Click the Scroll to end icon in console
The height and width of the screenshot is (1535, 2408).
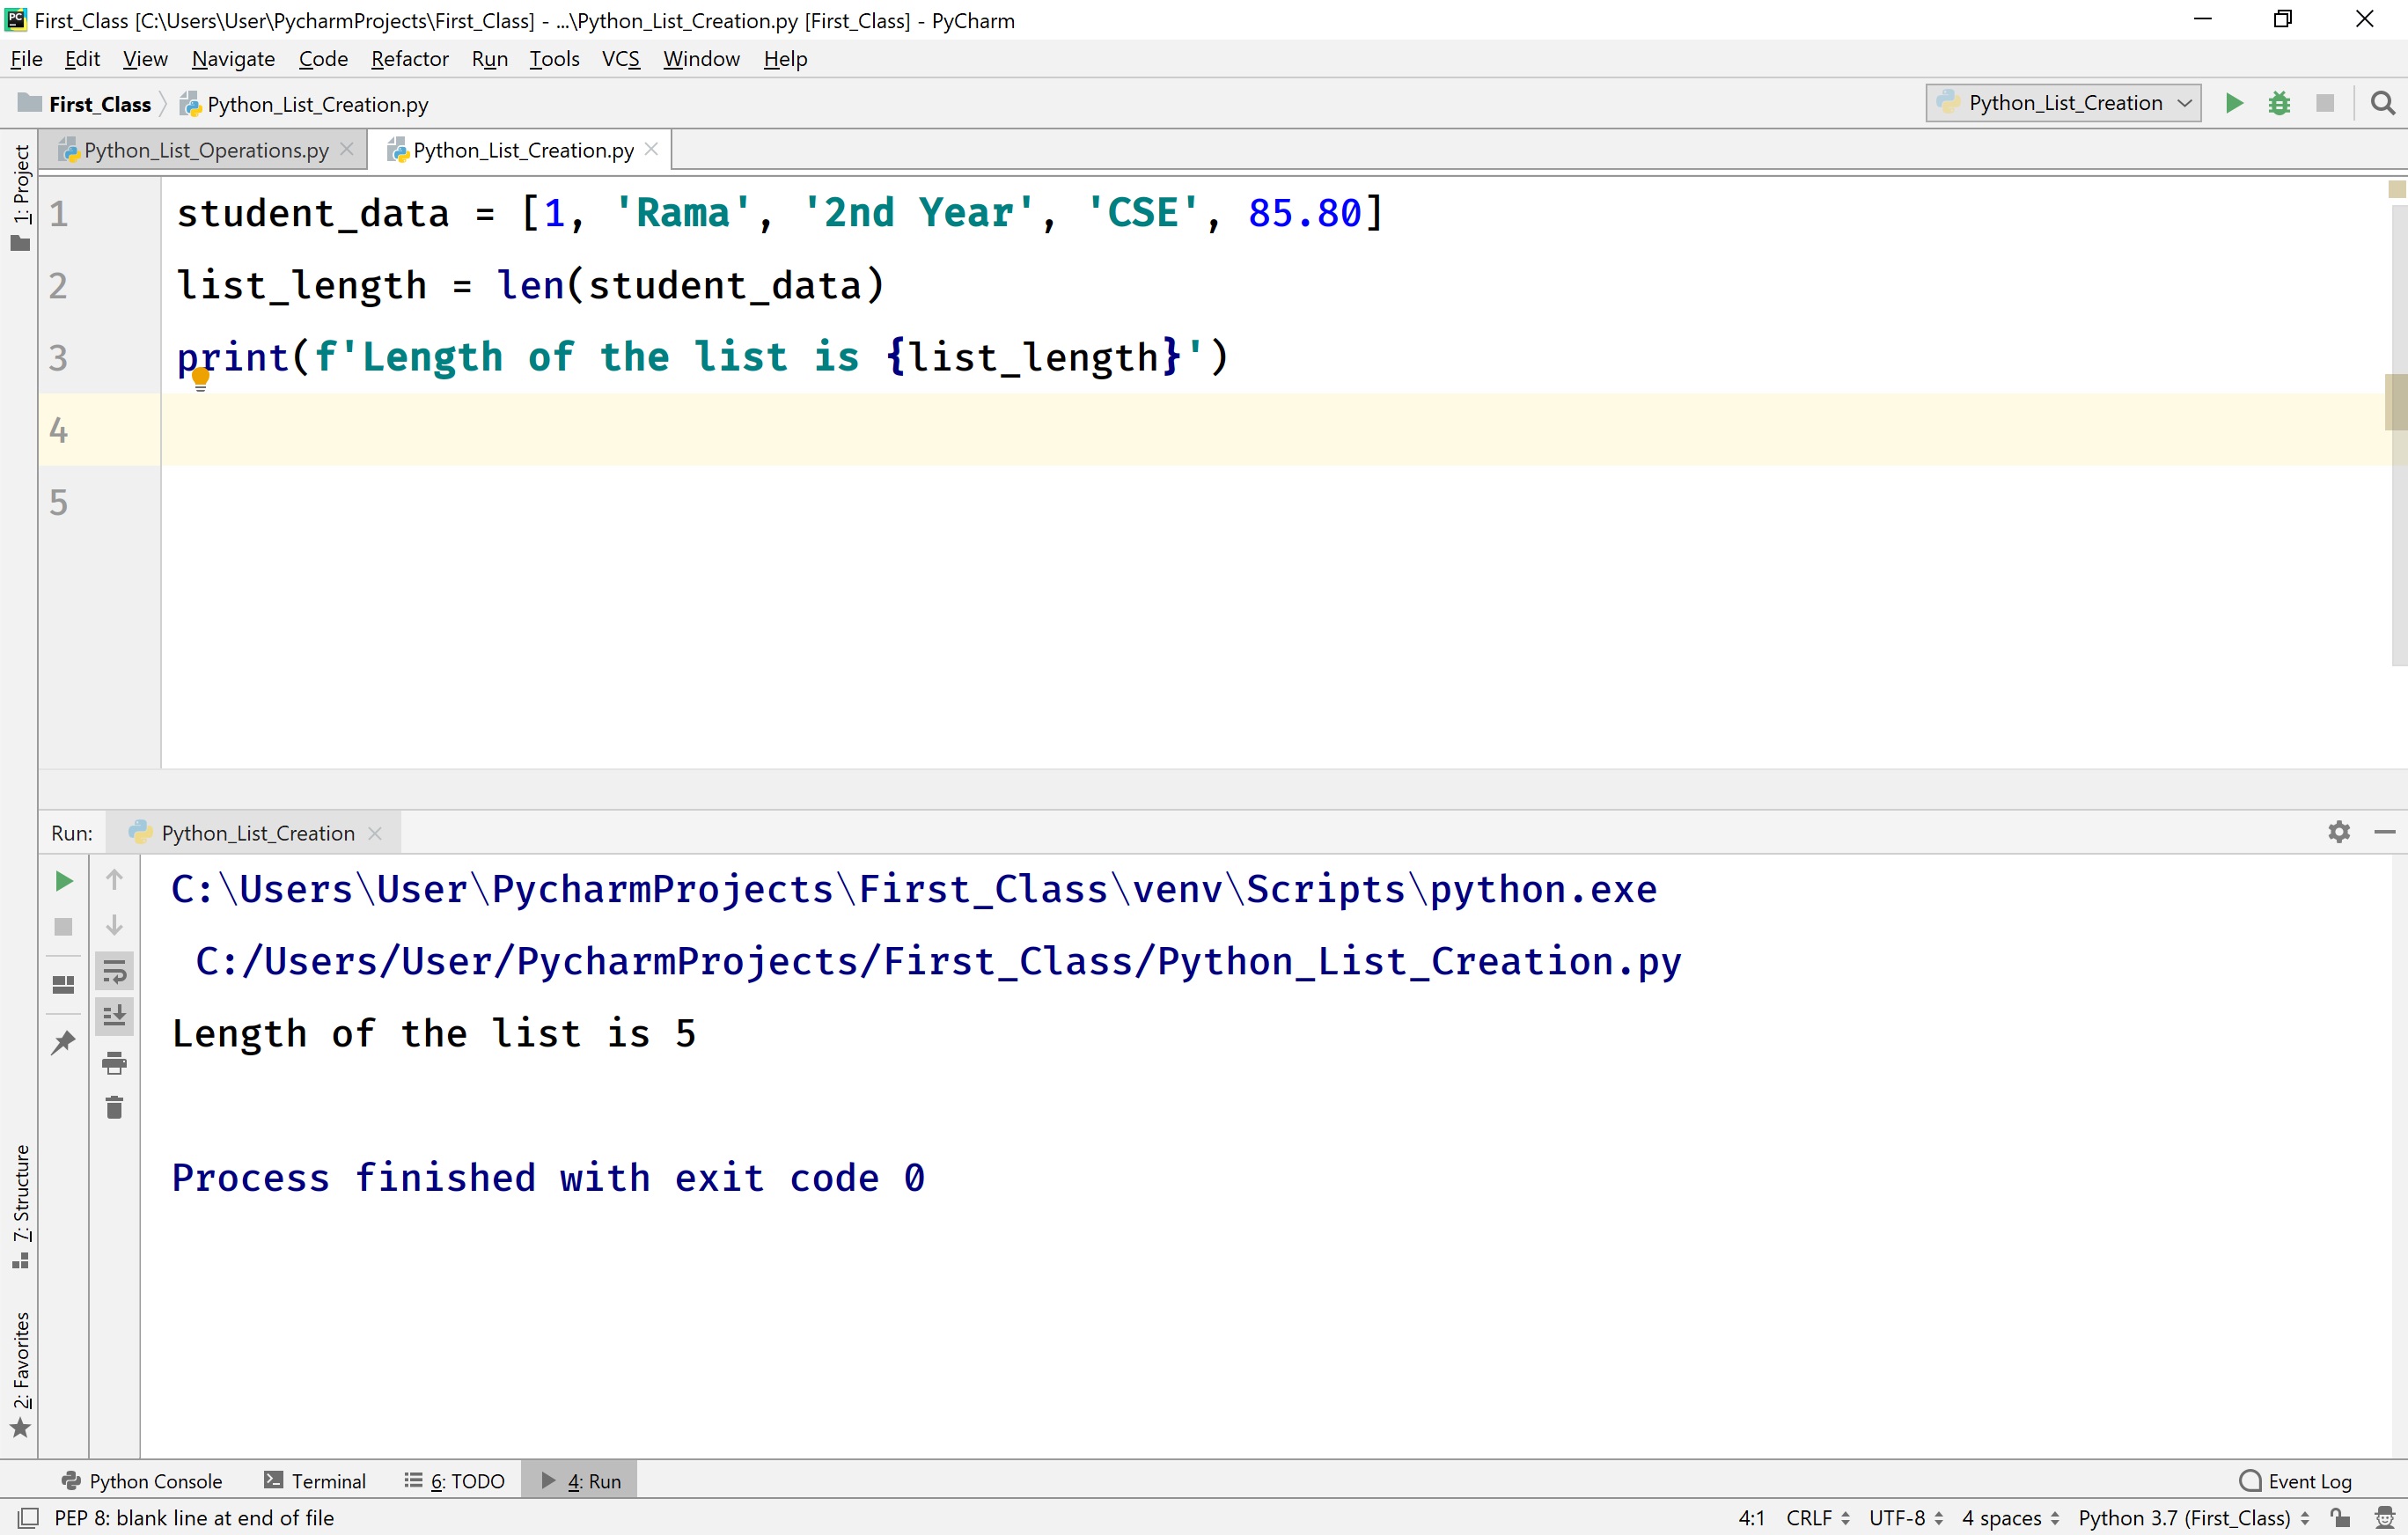pyautogui.click(x=114, y=1016)
